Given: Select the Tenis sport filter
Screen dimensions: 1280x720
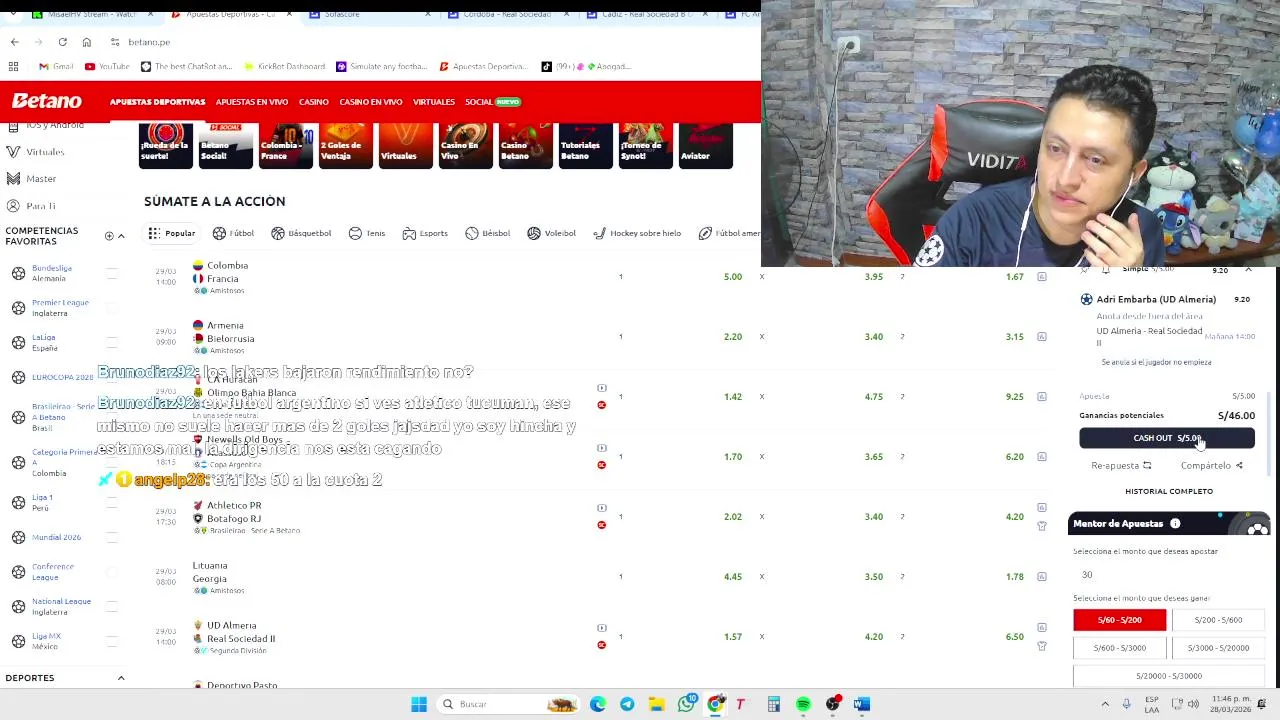Looking at the screenshot, I should (x=366, y=233).
